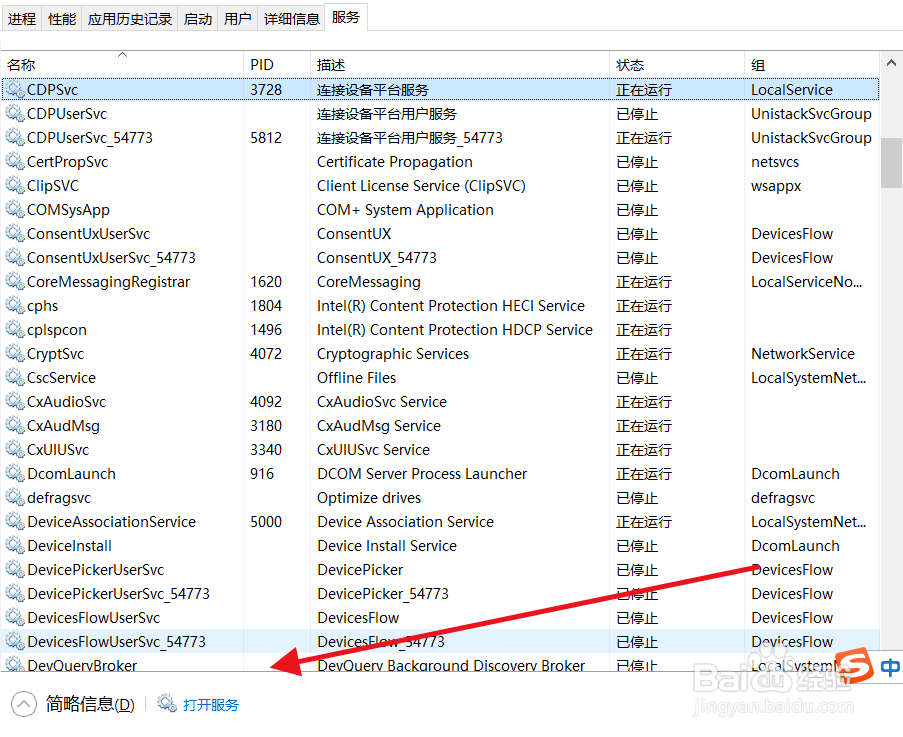Viewport: 903px width, 737px height.
Task: Sort the list by PID column
Action: (261, 64)
